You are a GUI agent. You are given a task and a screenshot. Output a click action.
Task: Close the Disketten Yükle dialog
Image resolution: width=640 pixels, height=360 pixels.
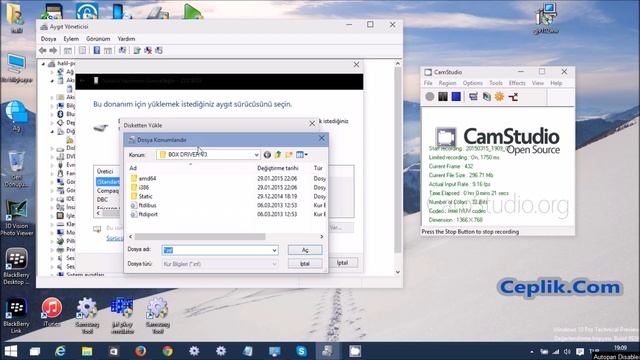tap(312, 123)
